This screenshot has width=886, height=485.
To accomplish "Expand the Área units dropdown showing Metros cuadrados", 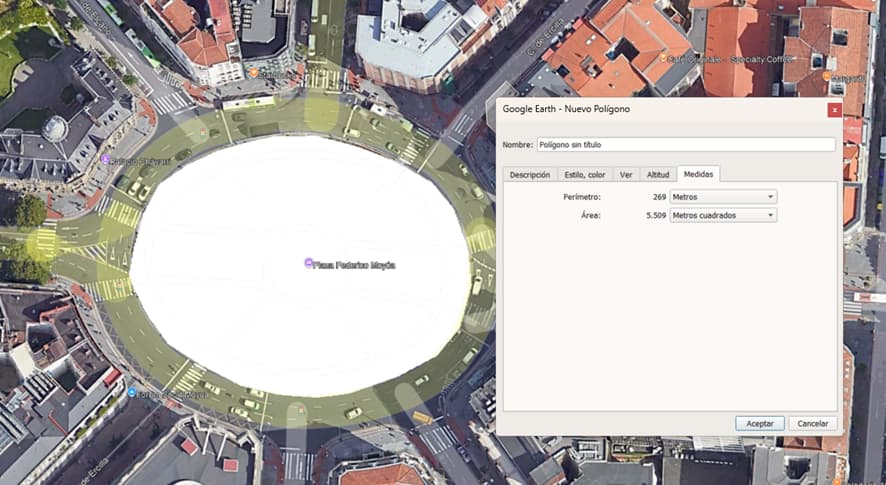I will [x=723, y=215].
